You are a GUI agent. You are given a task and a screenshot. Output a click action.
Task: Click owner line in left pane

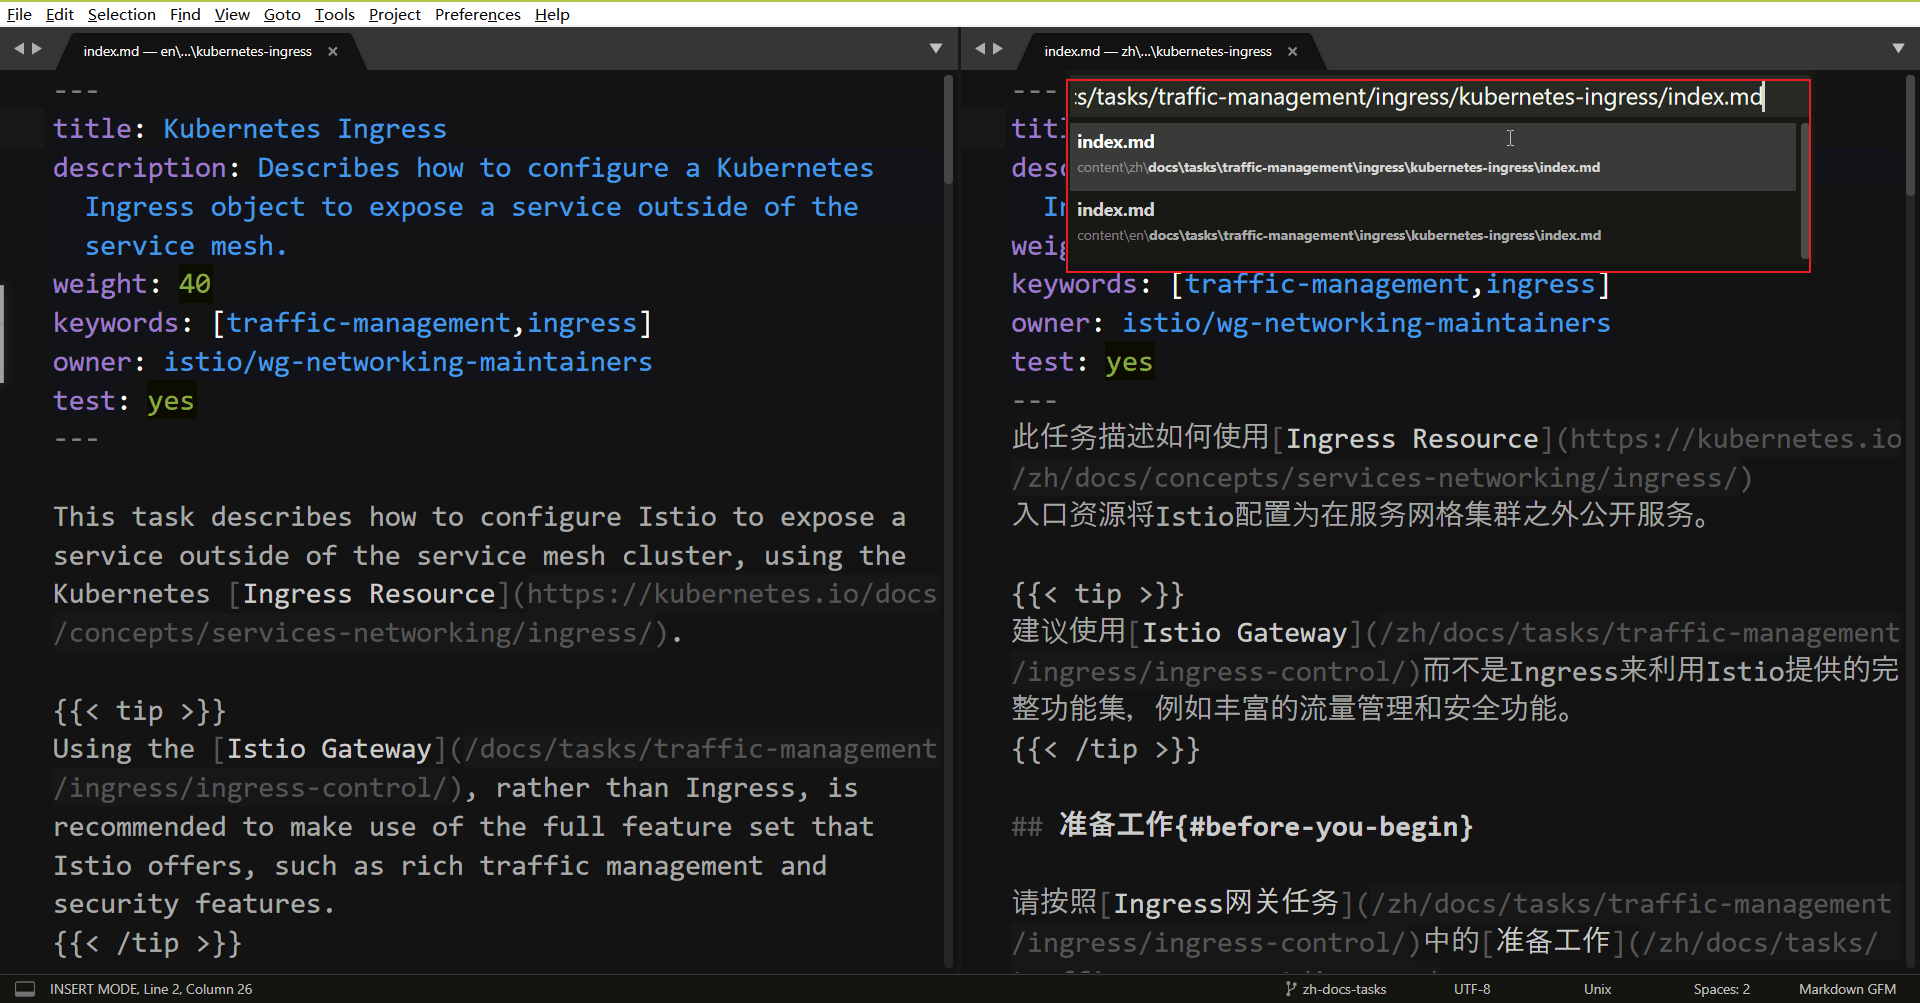point(353,362)
